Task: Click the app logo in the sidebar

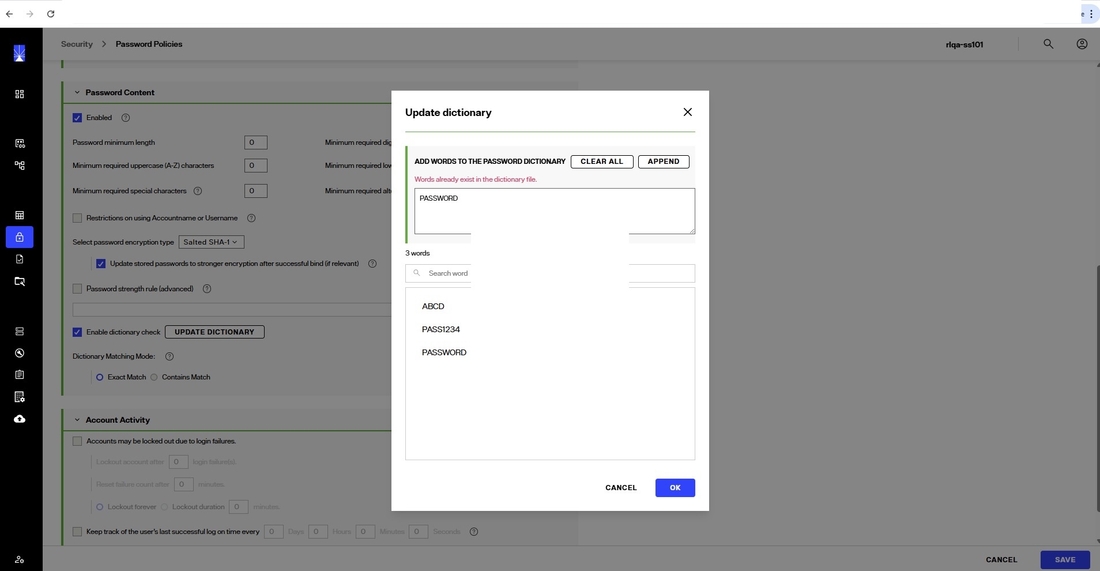Action: [20, 53]
